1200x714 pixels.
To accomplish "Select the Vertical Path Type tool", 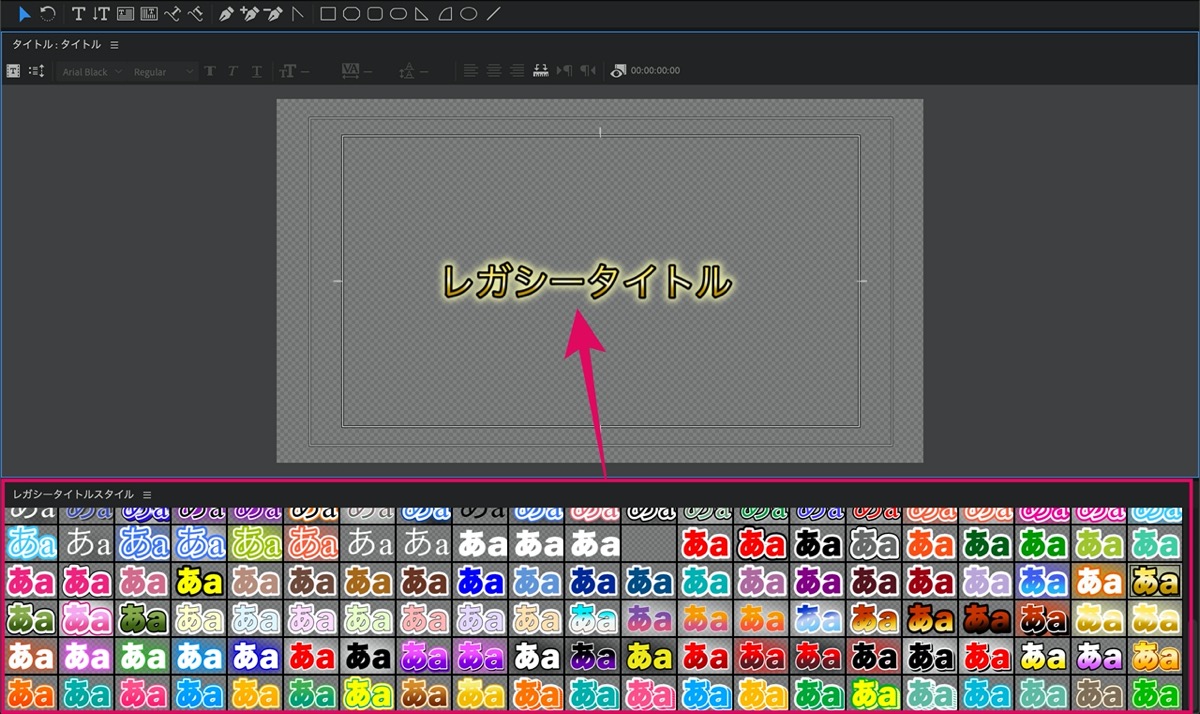I will pyautogui.click(x=195, y=14).
